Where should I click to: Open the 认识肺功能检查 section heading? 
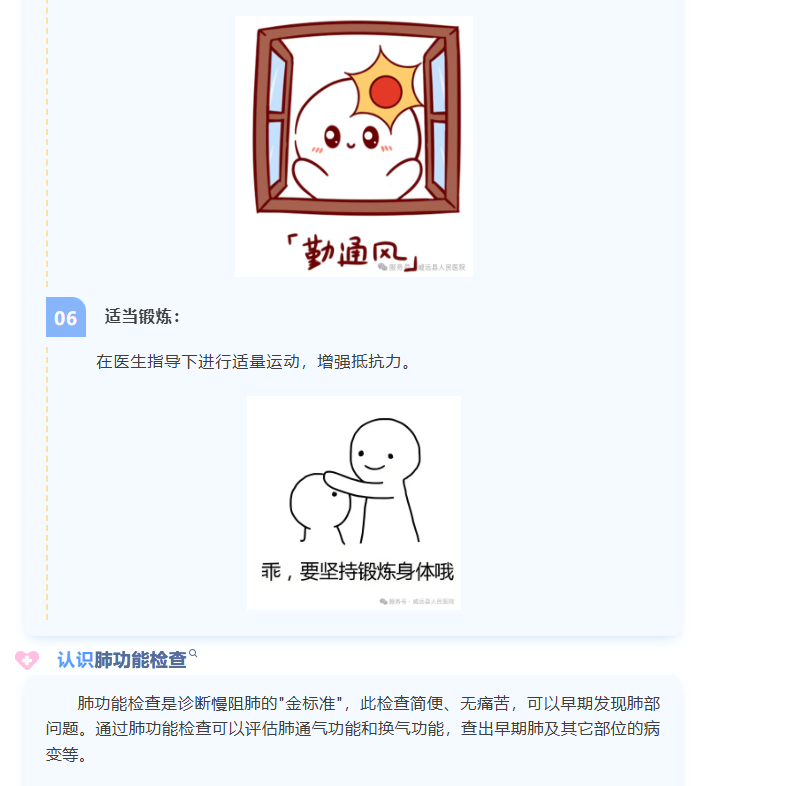122,660
